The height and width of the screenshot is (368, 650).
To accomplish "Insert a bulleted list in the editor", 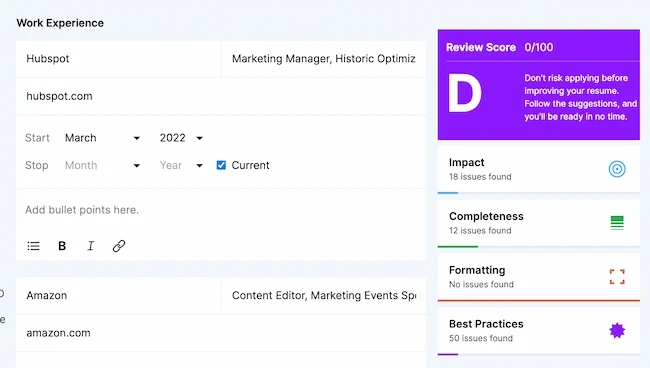I will click(34, 246).
